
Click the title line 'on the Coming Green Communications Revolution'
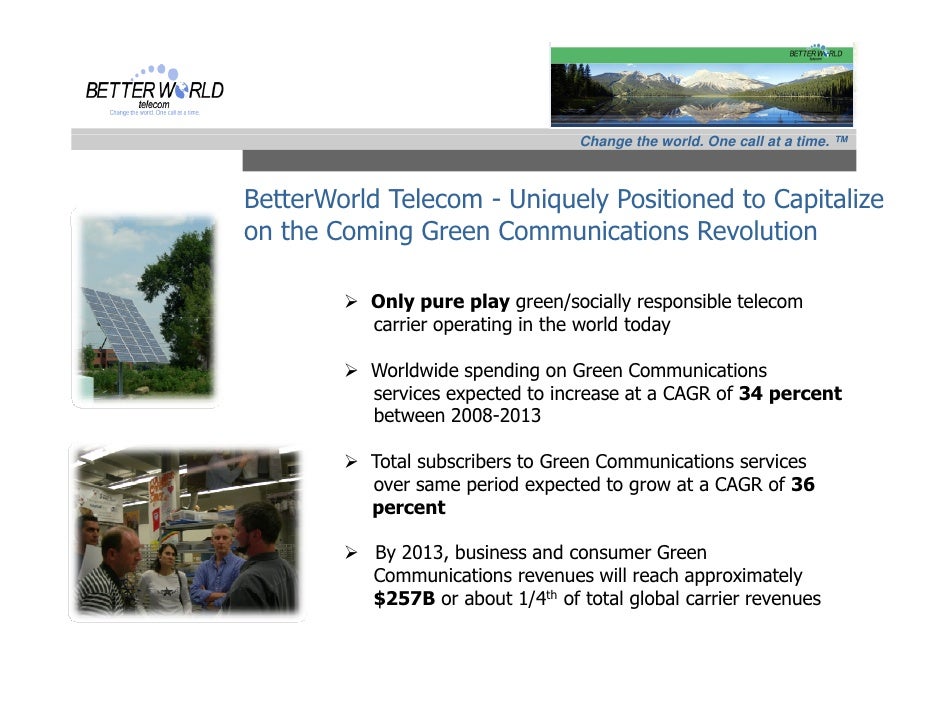pyautogui.click(x=530, y=231)
